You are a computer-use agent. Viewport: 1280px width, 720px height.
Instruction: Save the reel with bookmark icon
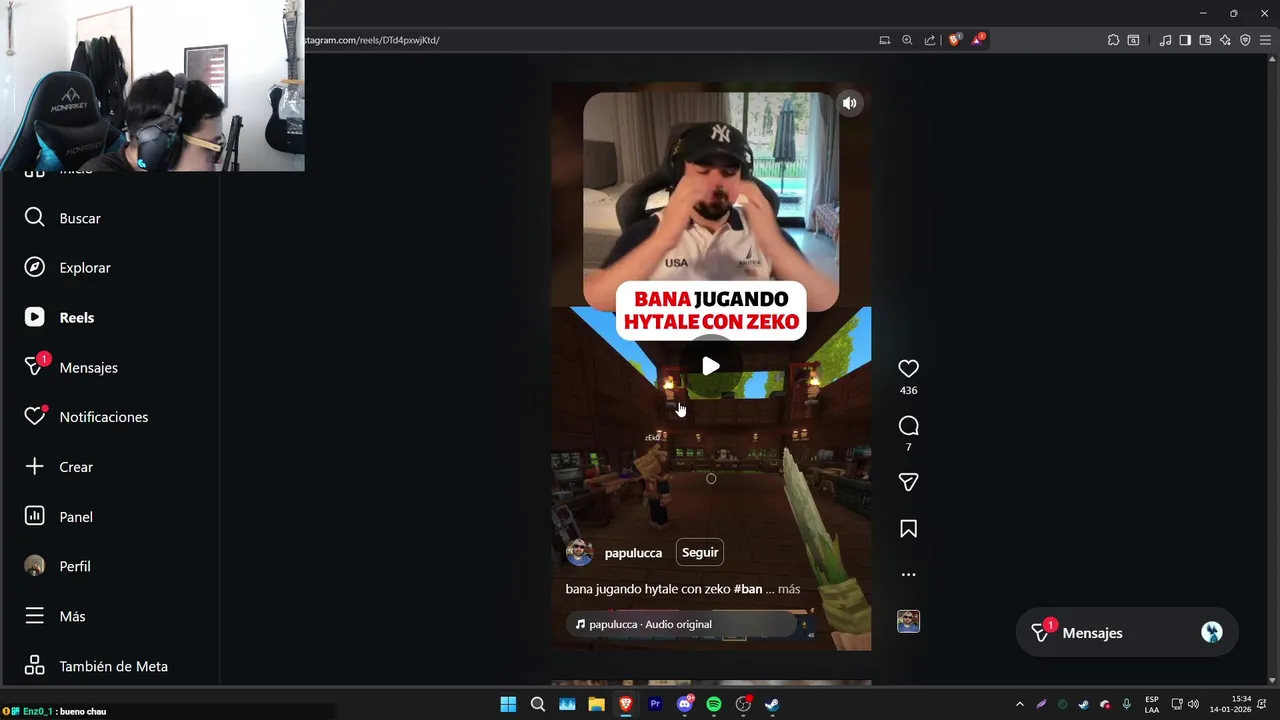click(908, 528)
